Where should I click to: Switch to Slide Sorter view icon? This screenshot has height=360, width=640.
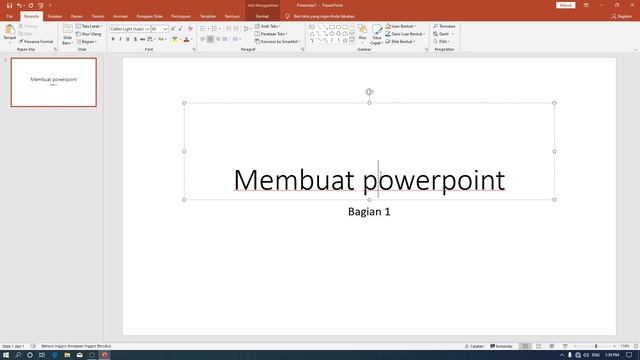(x=539, y=346)
